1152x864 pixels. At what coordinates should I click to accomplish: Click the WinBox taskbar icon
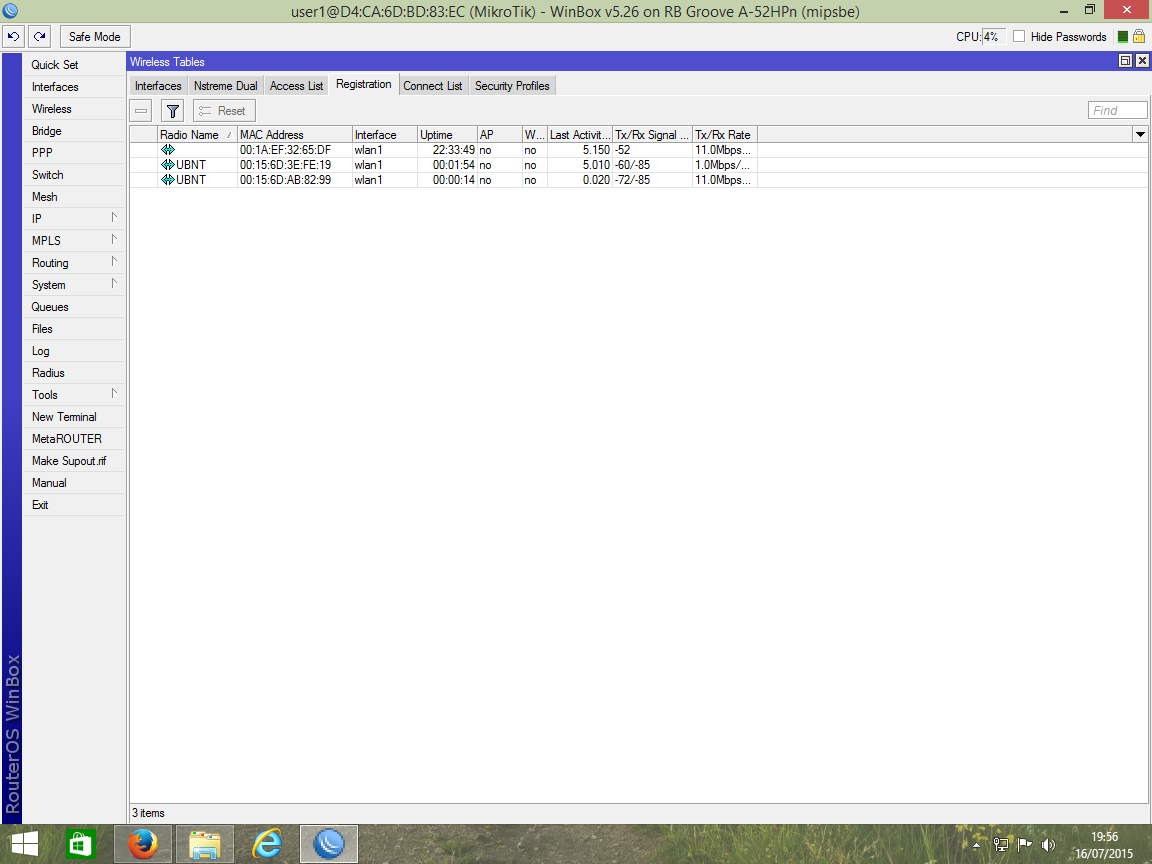(x=329, y=844)
